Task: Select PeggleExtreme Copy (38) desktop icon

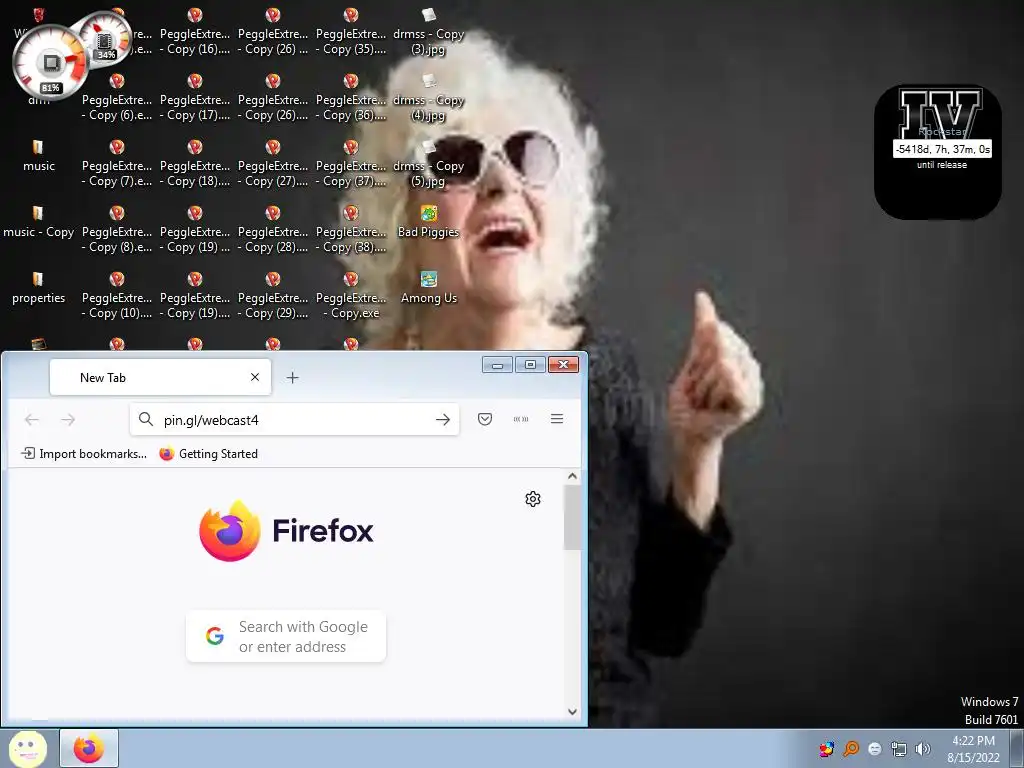Action: [351, 229]
